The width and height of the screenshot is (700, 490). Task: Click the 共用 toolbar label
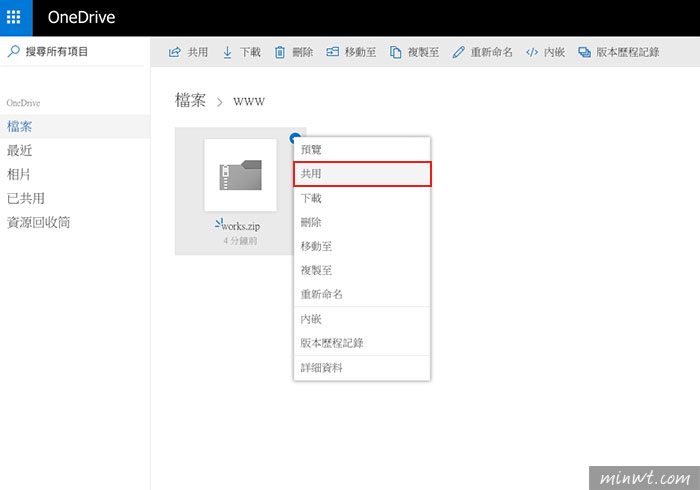(198, 52)
